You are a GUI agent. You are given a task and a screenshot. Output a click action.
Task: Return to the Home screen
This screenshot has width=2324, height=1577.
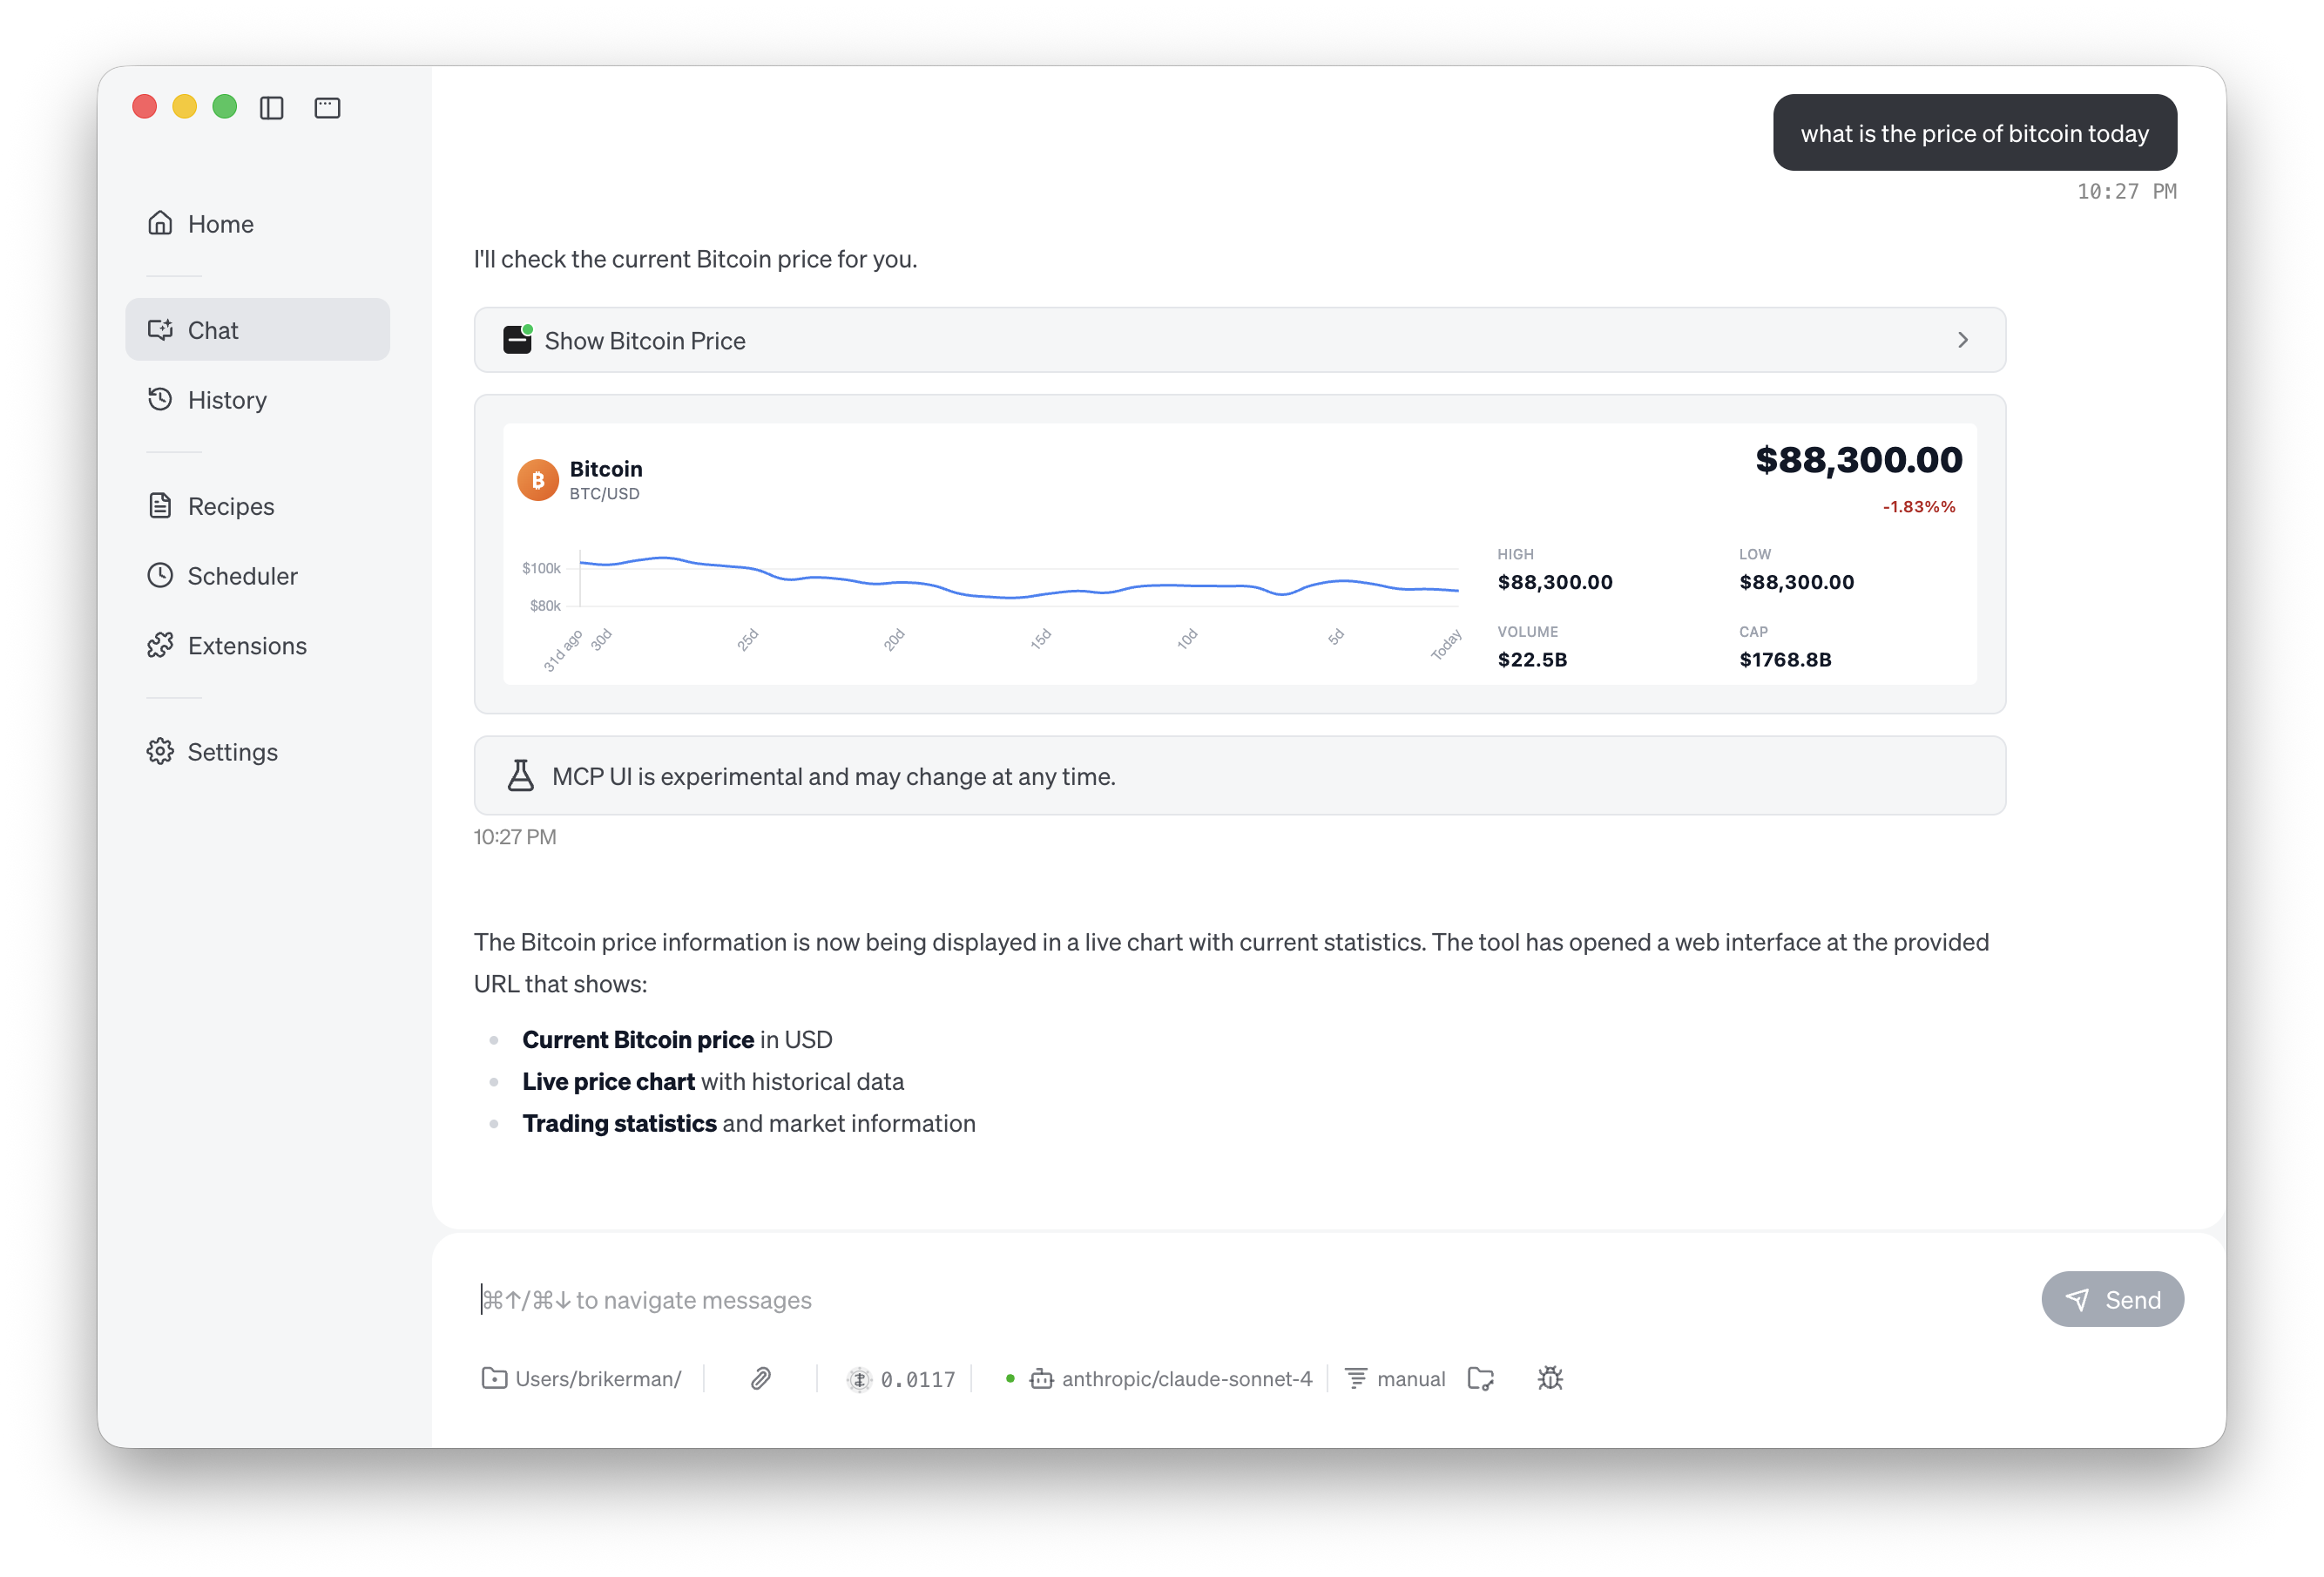tap(220, 223)
